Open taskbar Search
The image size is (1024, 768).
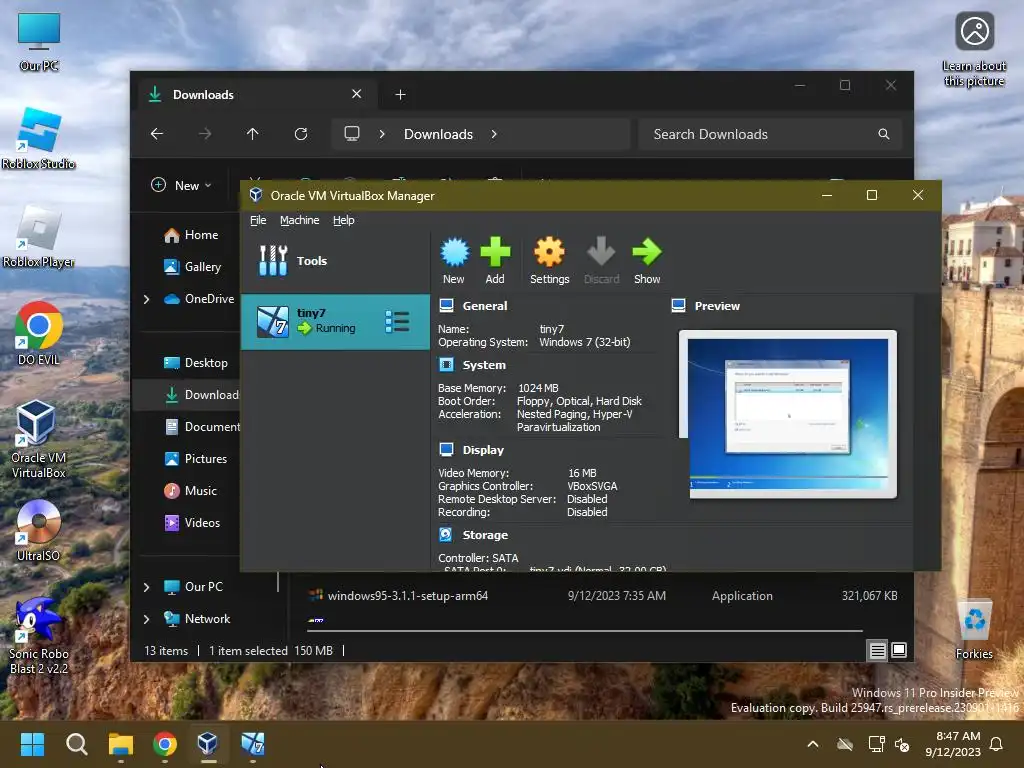[76, 744]
